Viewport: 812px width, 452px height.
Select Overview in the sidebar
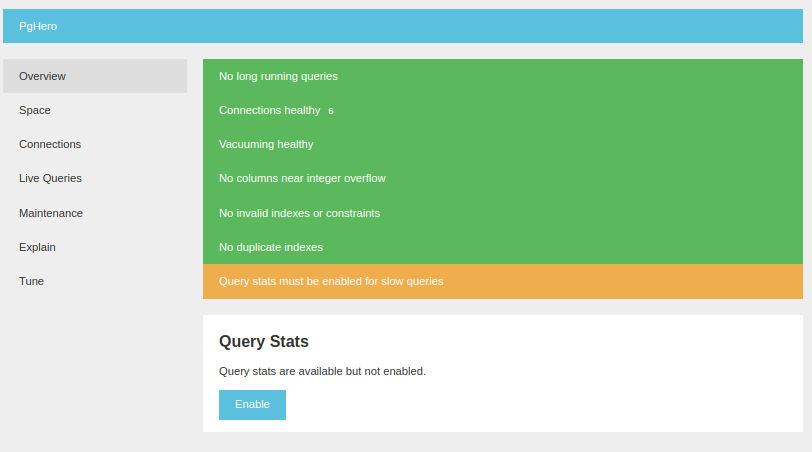[42, 76]
